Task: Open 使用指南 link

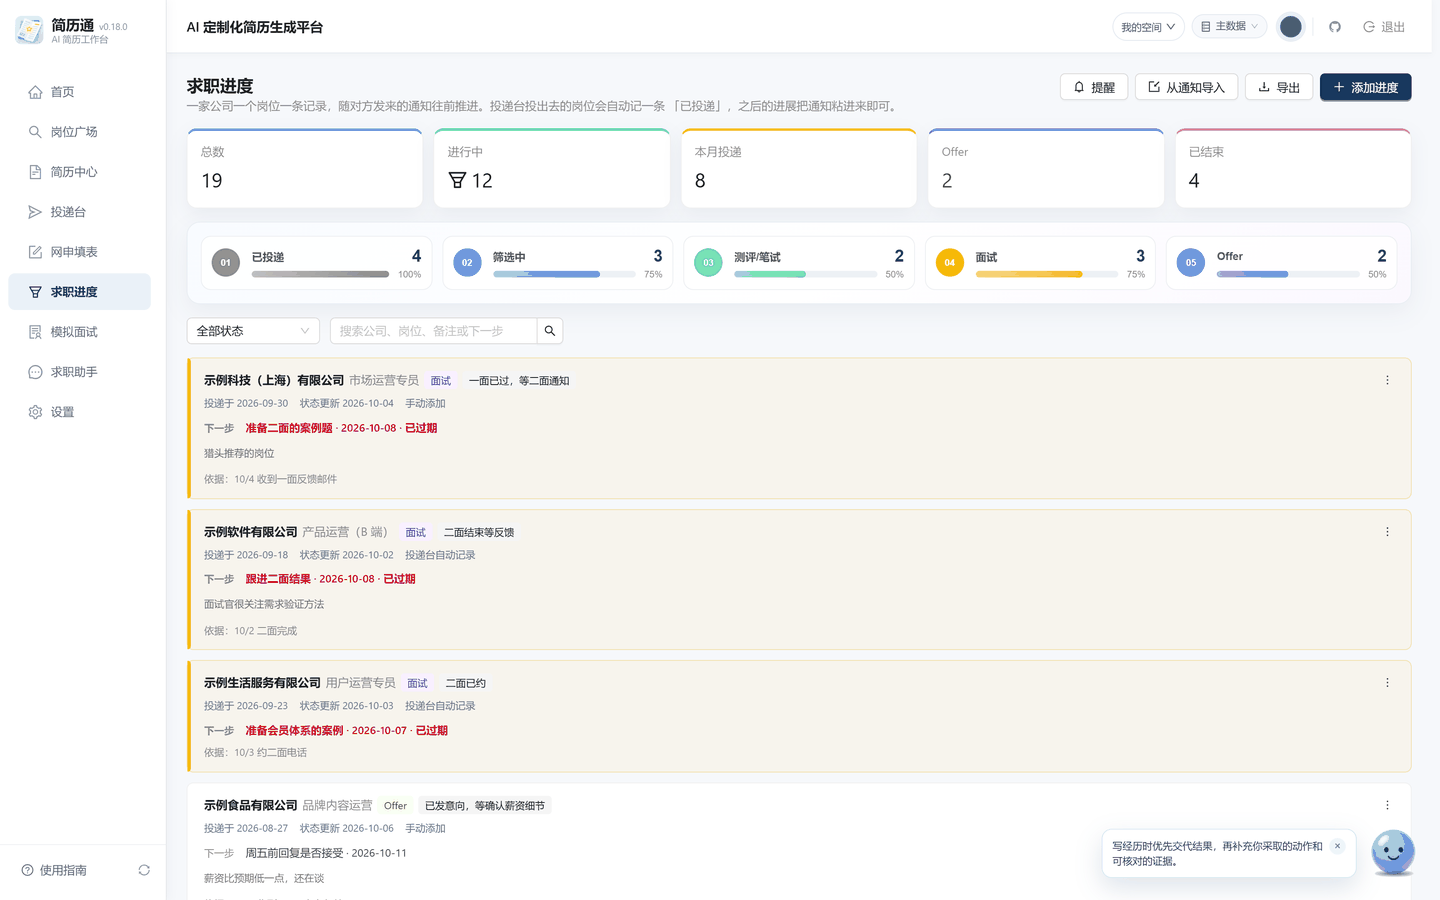Action: 54,870
